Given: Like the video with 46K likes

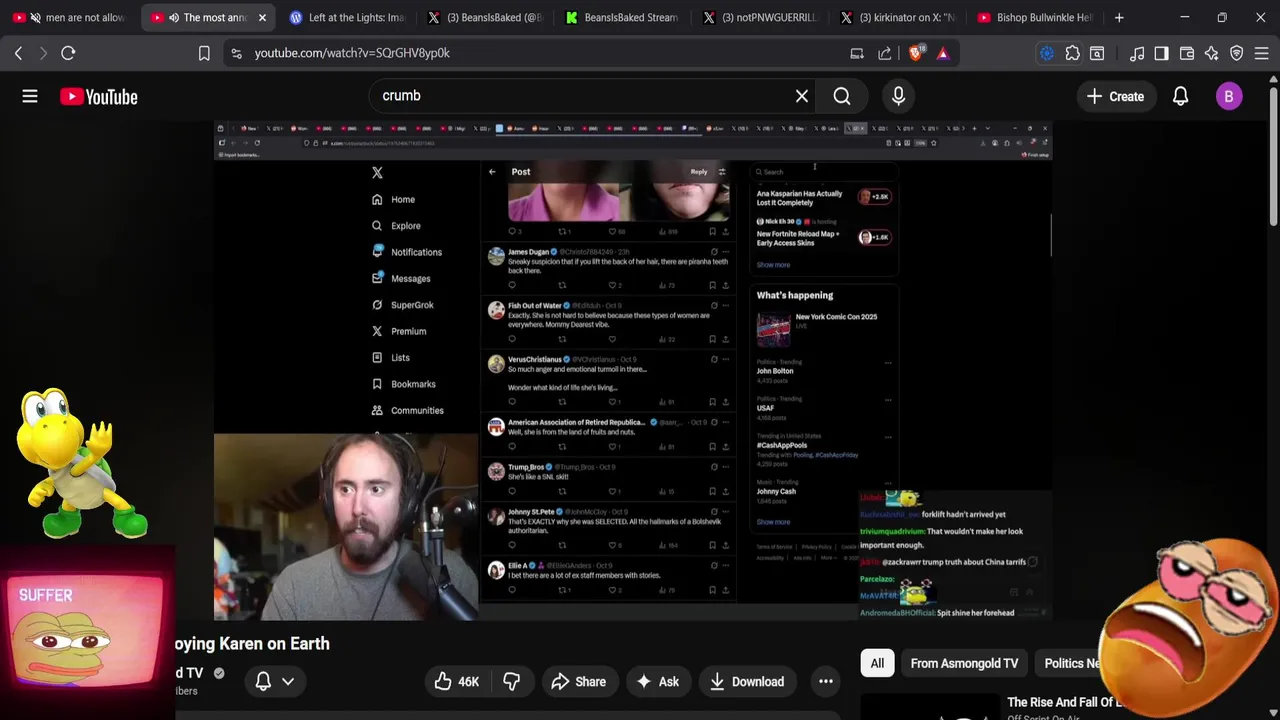Looking at the screenshot, I should [456, 682].
